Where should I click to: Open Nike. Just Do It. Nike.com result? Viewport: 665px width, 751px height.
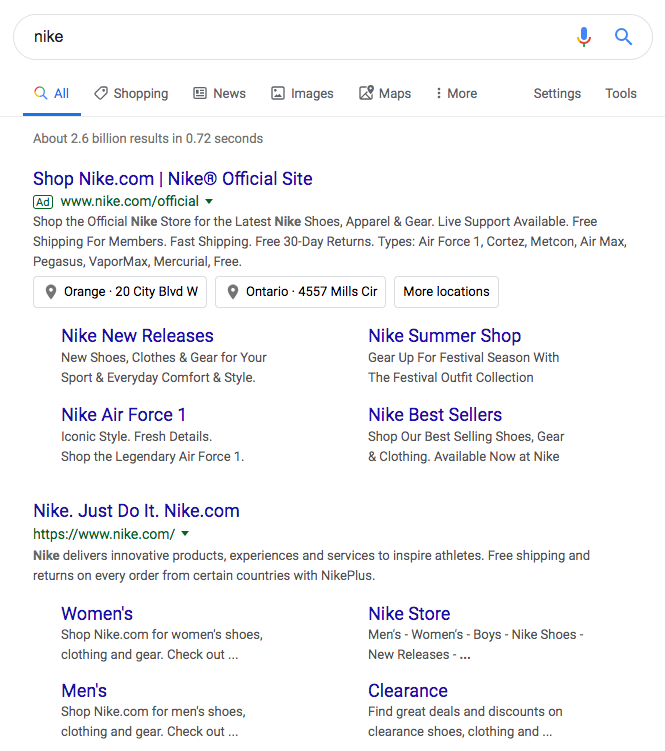(x=137, y=511)
